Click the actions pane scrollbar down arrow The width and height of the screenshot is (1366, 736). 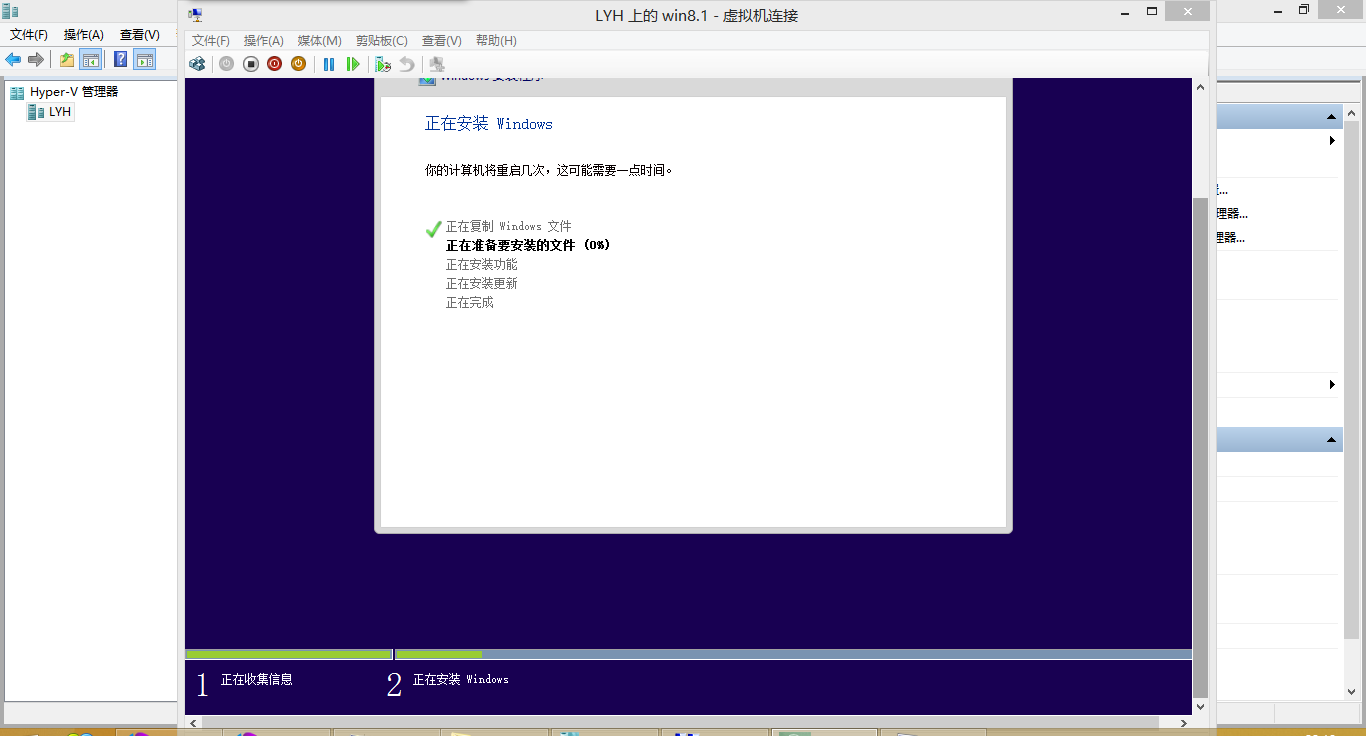pyautogui.click(x=1352, y=690)
